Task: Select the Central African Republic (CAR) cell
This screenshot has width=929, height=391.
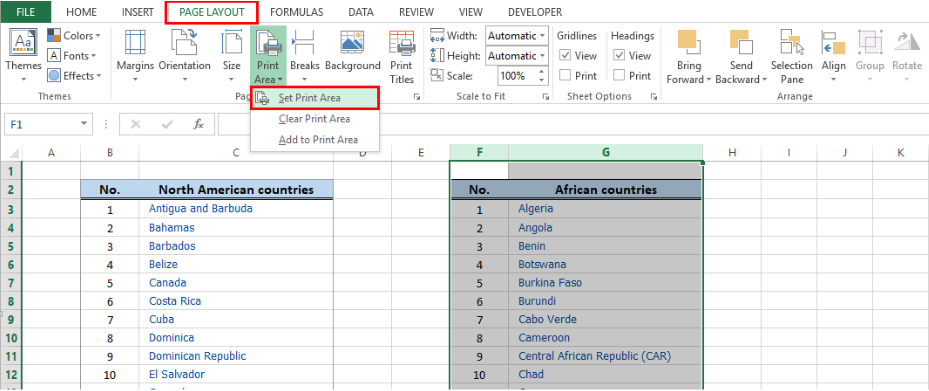Action: (605, 356)
